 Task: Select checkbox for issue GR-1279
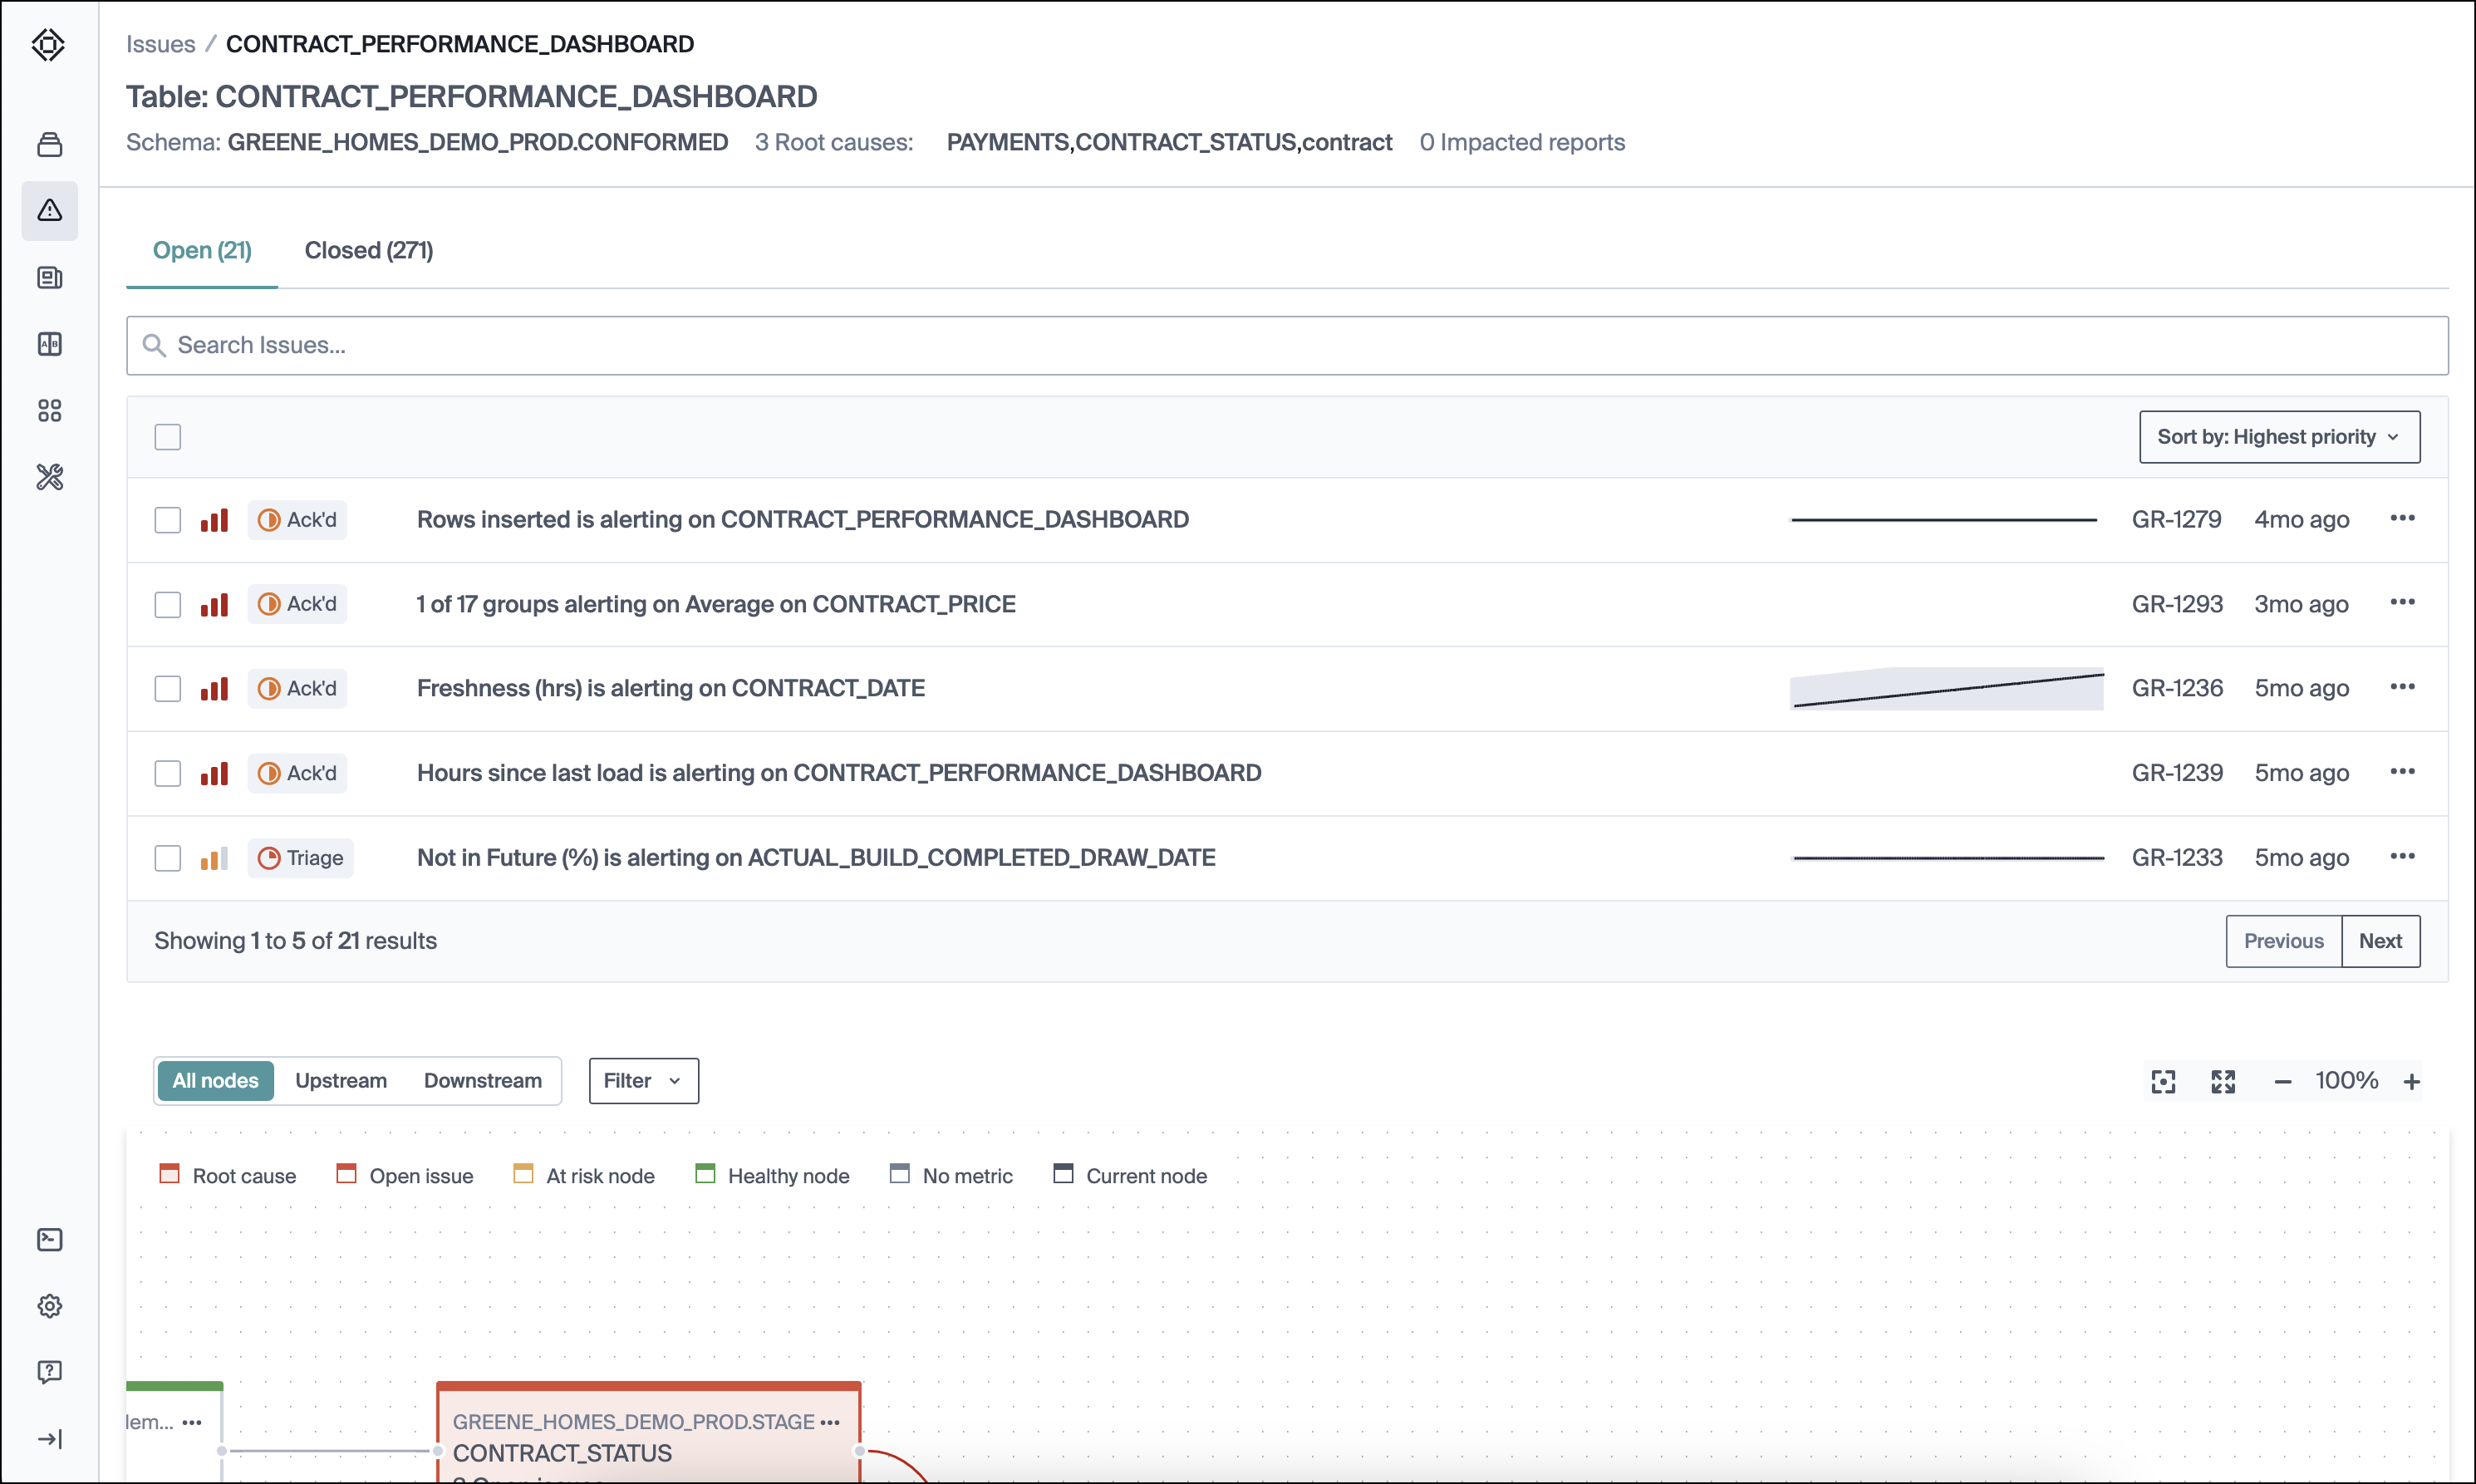tap(167, 520)
